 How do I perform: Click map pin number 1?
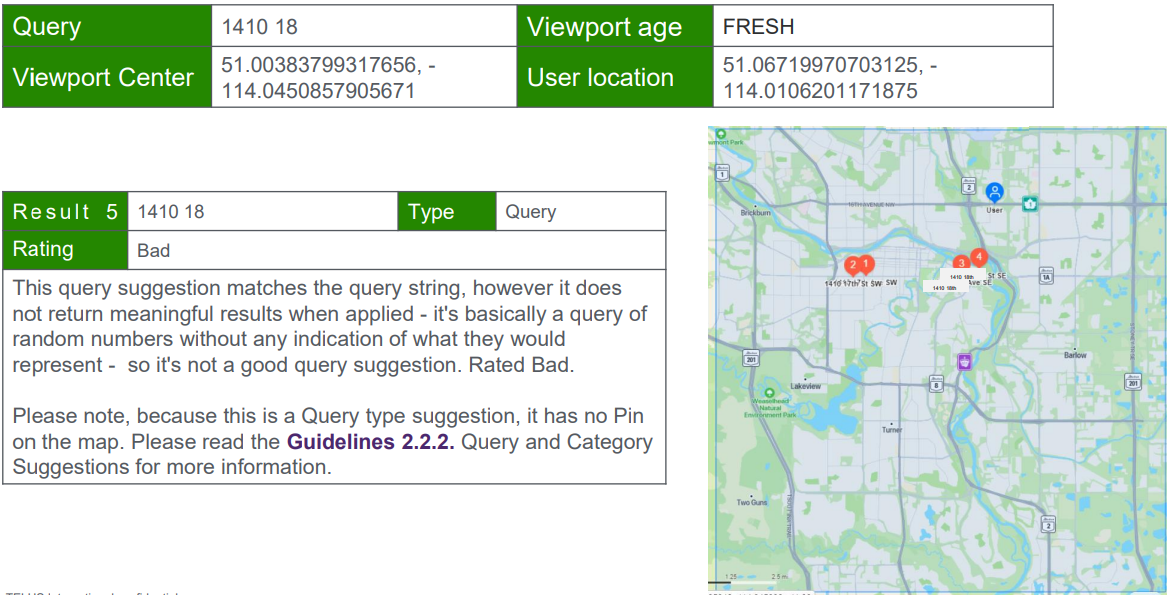pos(866,264)
